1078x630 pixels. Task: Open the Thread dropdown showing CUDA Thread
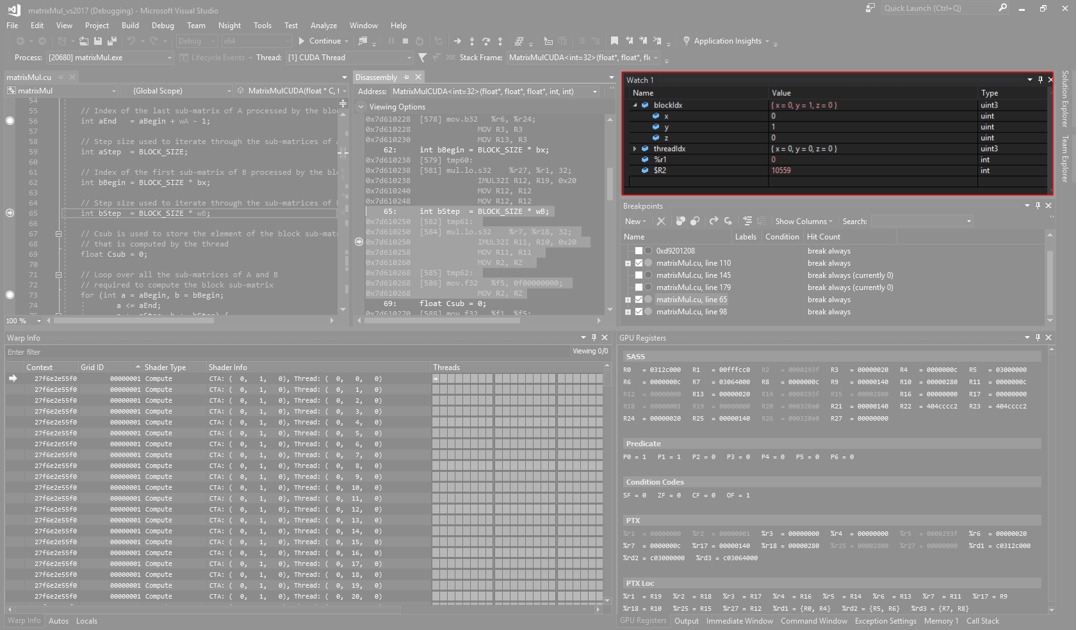pos(408,58)
